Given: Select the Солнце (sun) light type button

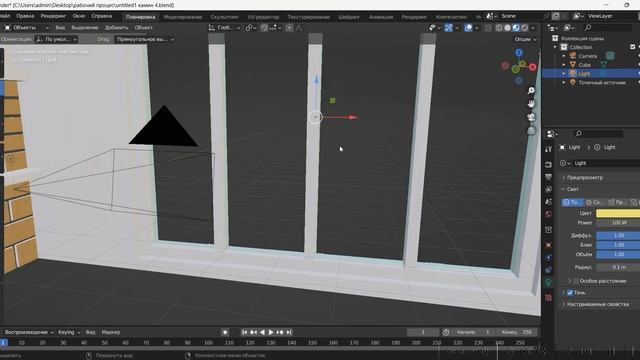Looking at the screenshot, I should (595, 202).
